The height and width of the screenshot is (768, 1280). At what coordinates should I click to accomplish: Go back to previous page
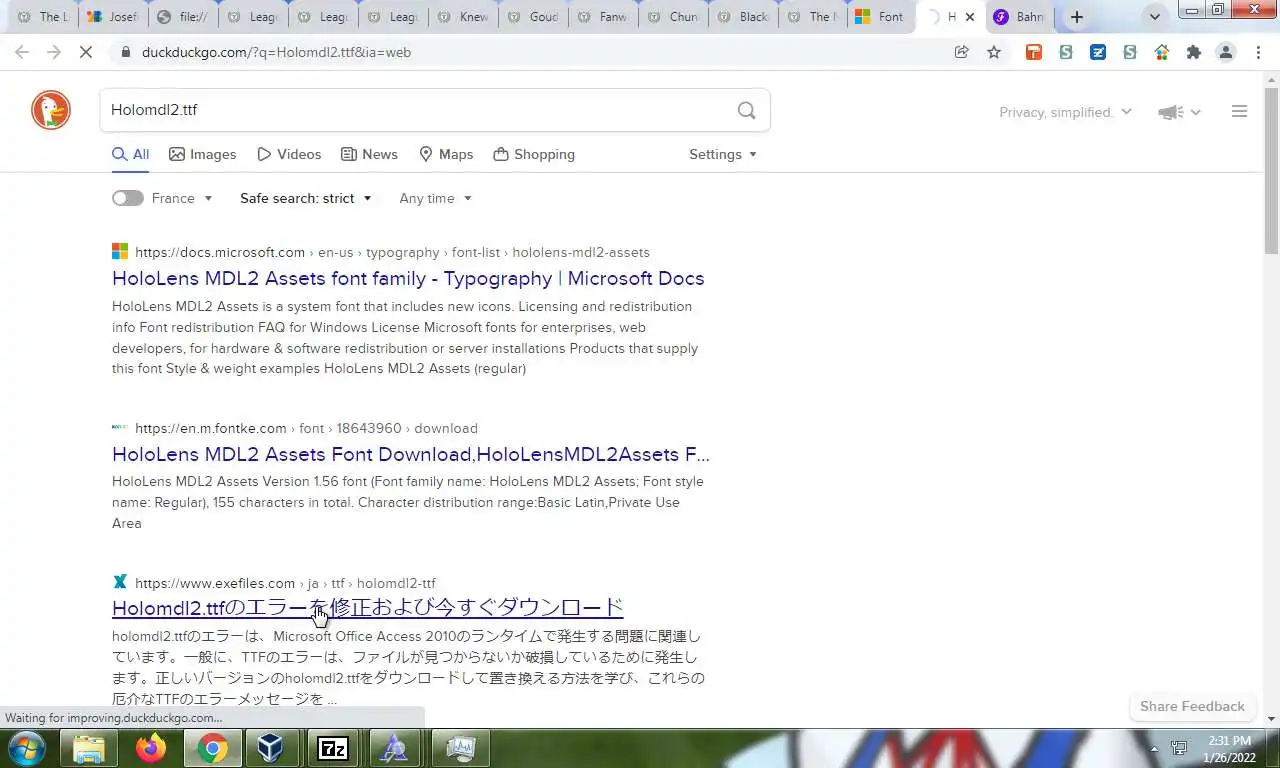click(x=22, y=52)
